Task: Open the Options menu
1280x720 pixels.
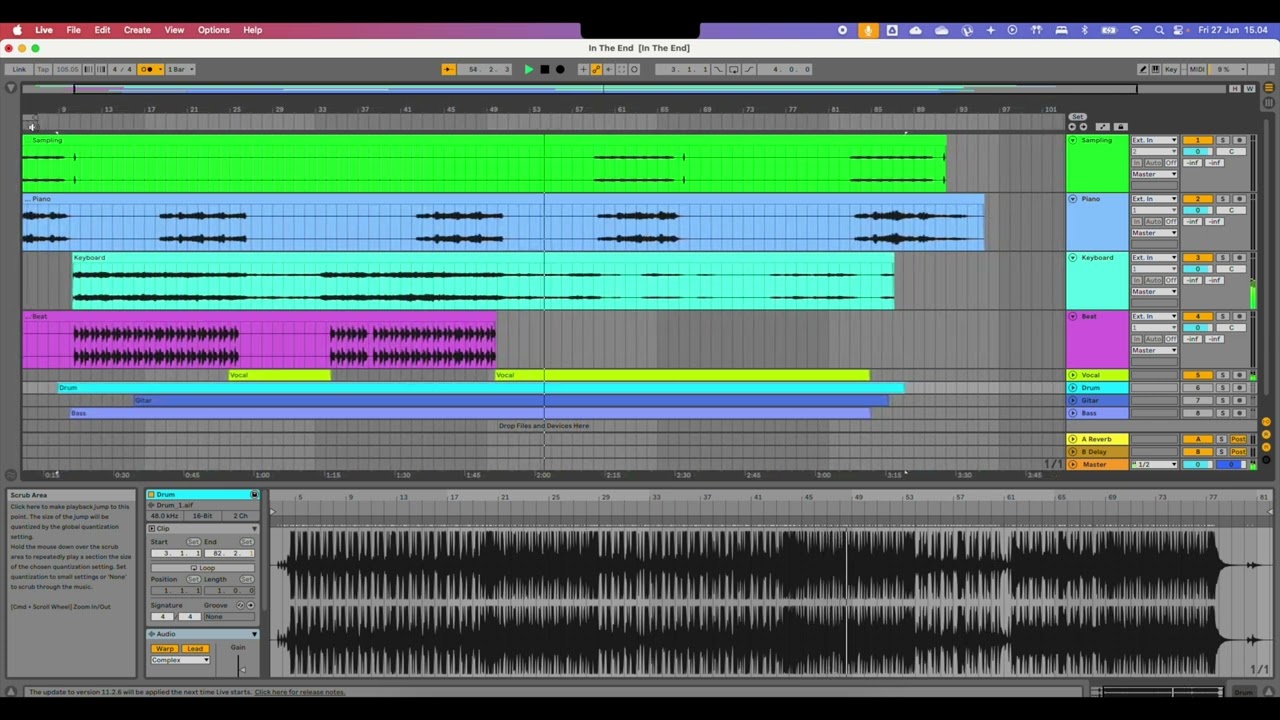Action: [x=213, y=30]
